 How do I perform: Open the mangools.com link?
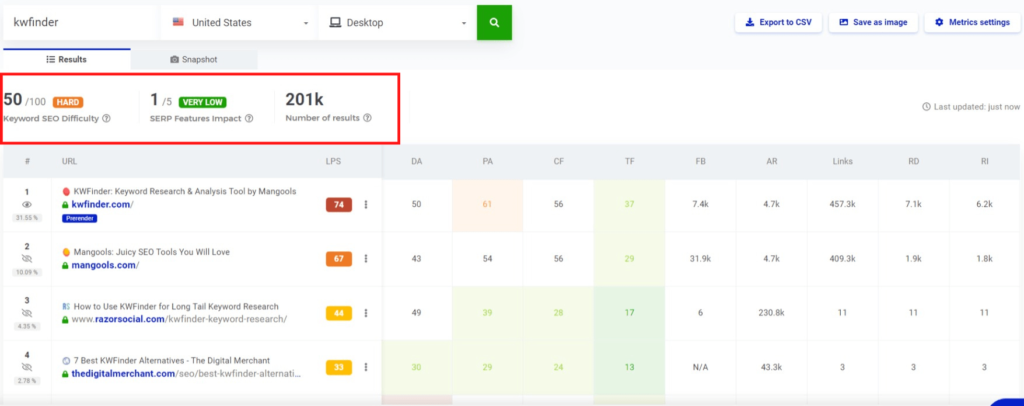click(105, 265)
